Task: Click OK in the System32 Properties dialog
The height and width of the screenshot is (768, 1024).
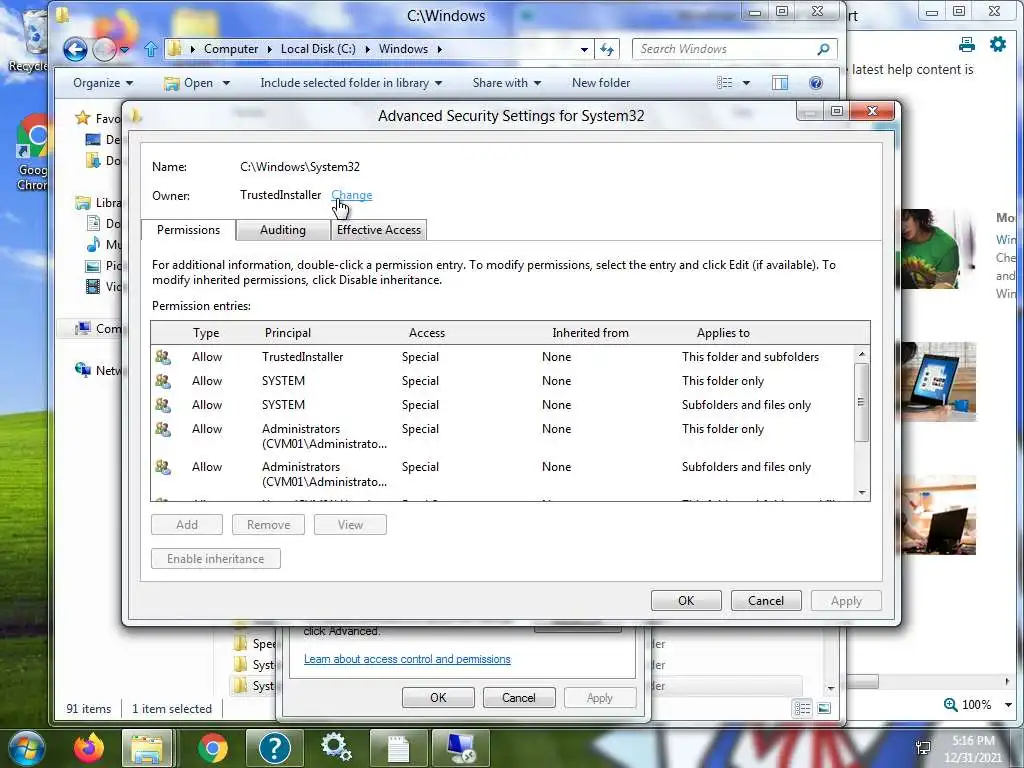Action: [x=438, y=697]
